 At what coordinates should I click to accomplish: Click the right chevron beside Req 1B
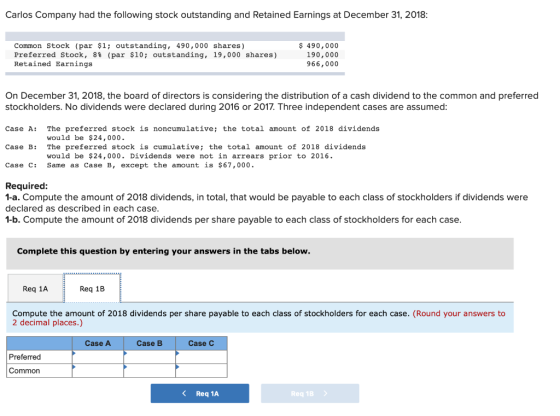coord(325,394)
